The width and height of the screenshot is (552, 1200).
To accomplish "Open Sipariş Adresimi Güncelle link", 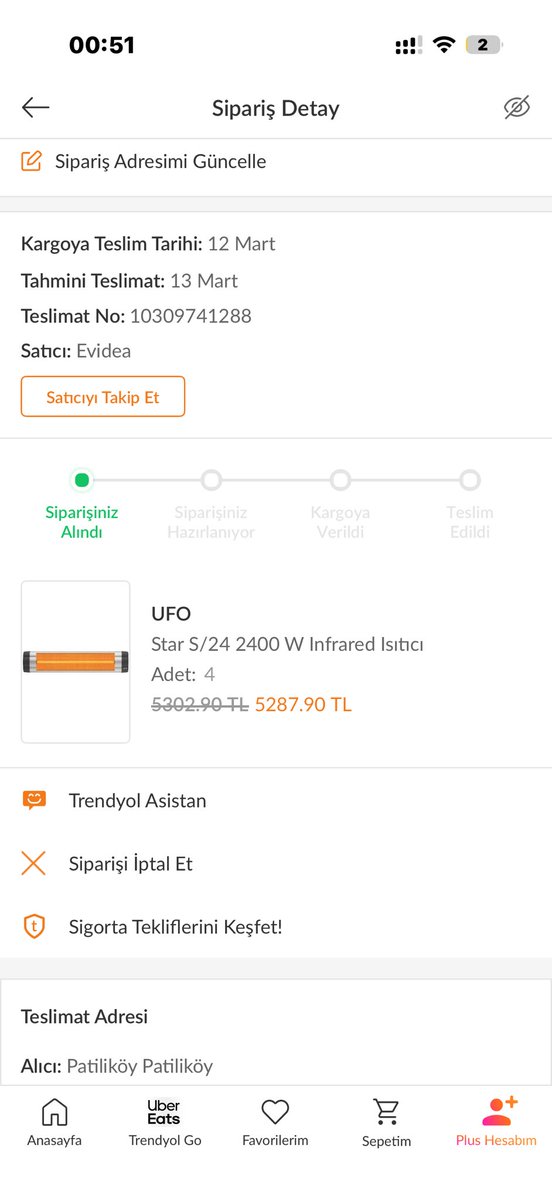I will point(160,161).
